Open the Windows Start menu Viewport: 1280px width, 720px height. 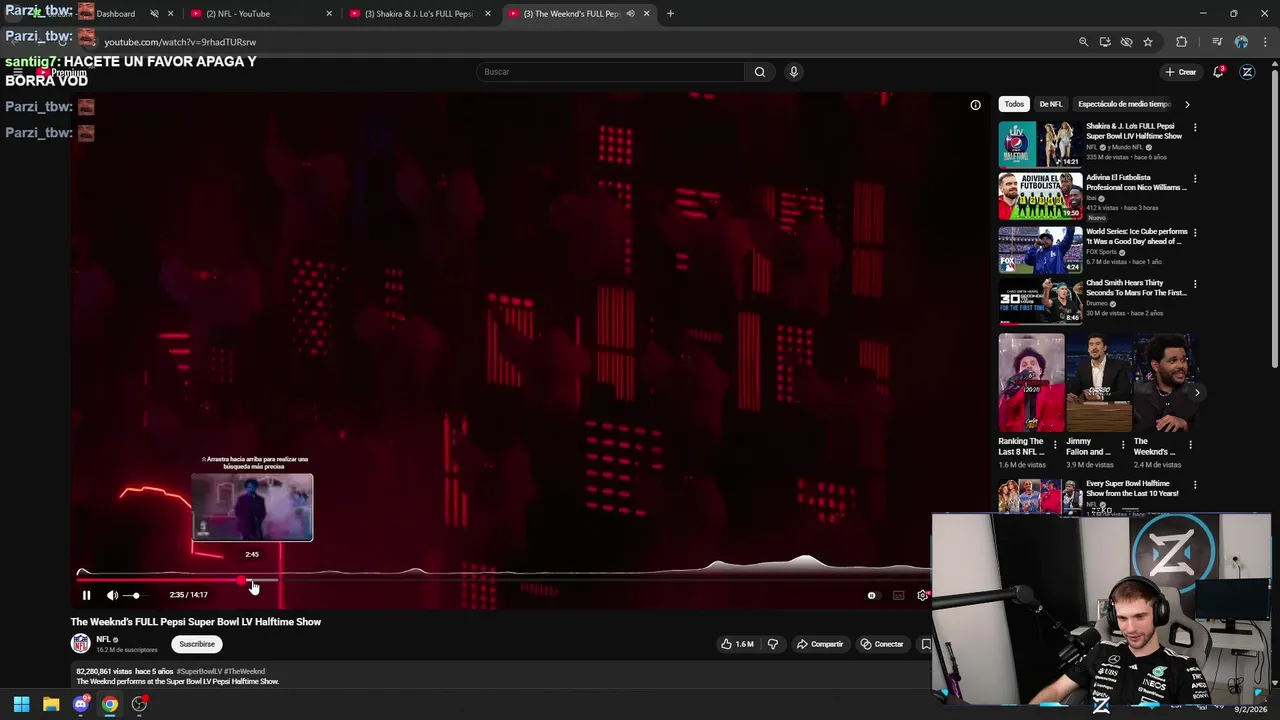point(21,704)
